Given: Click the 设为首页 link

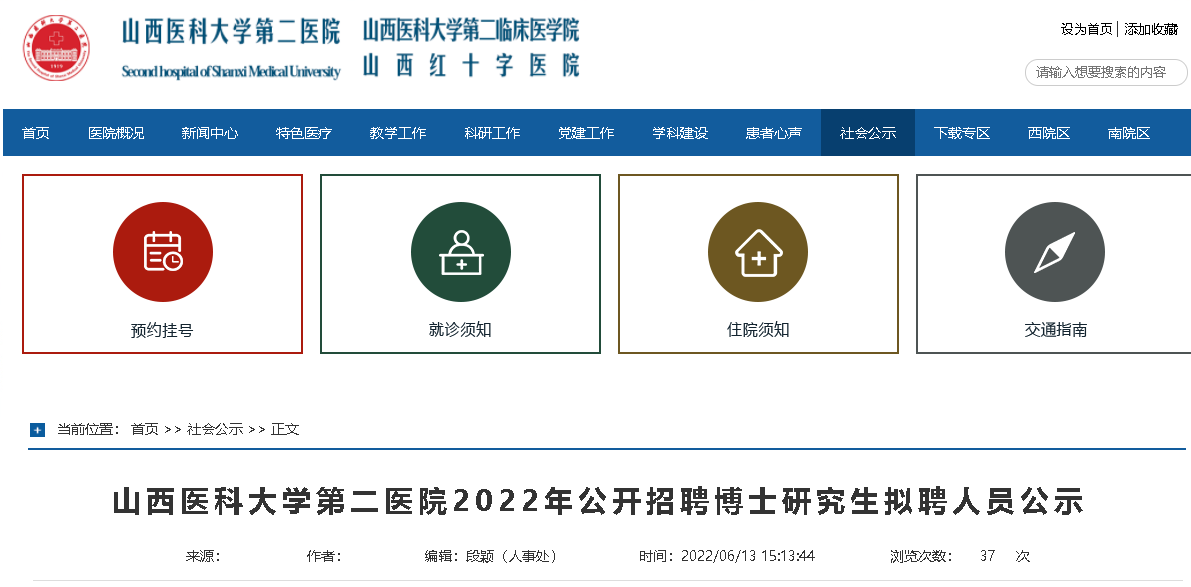Looking at the screenshot, I should pos(1086,29).
